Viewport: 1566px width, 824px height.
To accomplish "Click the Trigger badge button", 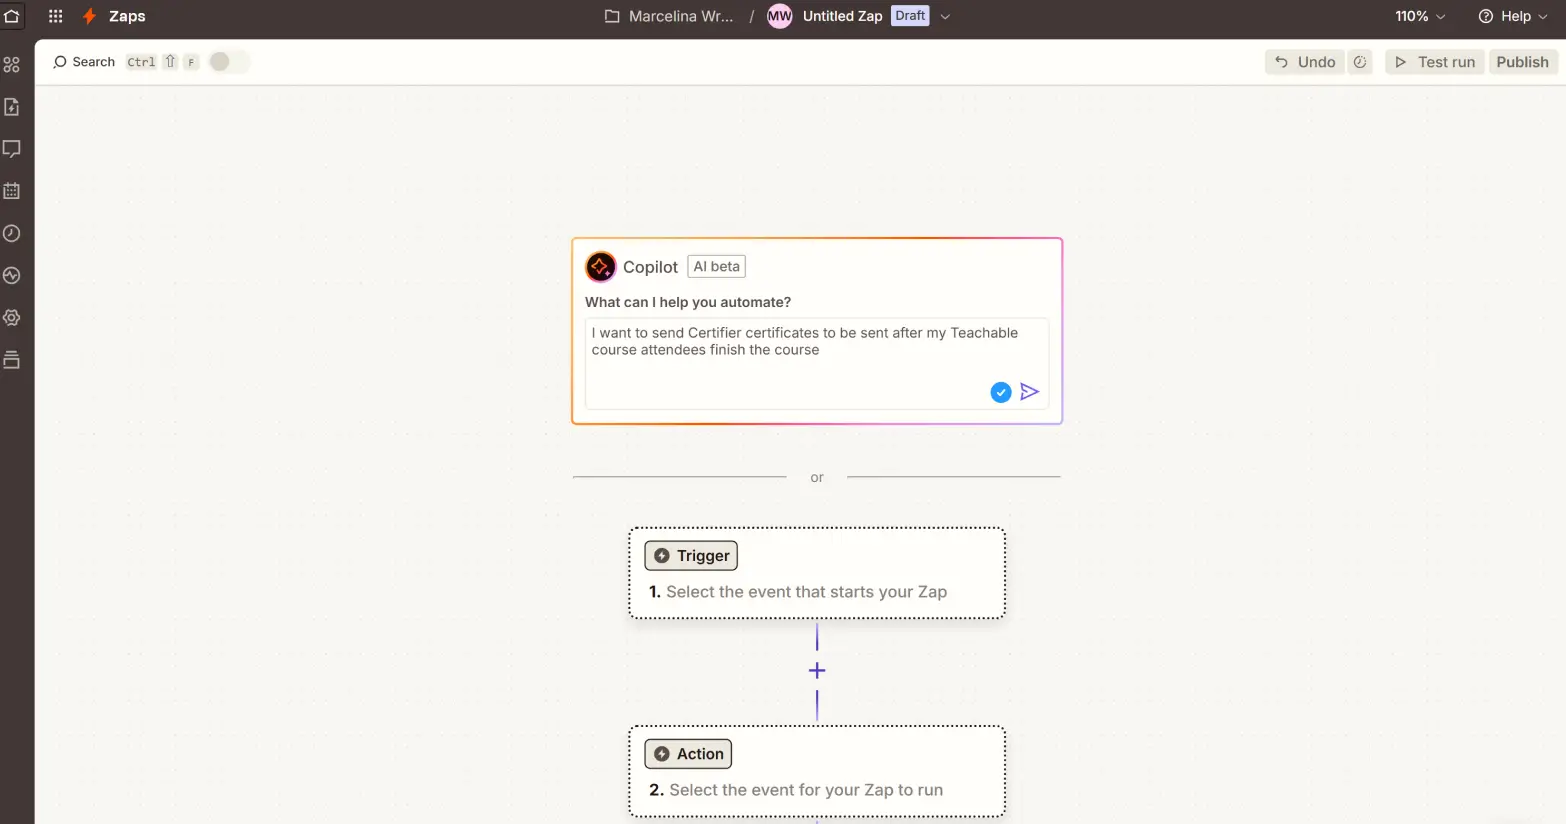I will coord(691,556).
